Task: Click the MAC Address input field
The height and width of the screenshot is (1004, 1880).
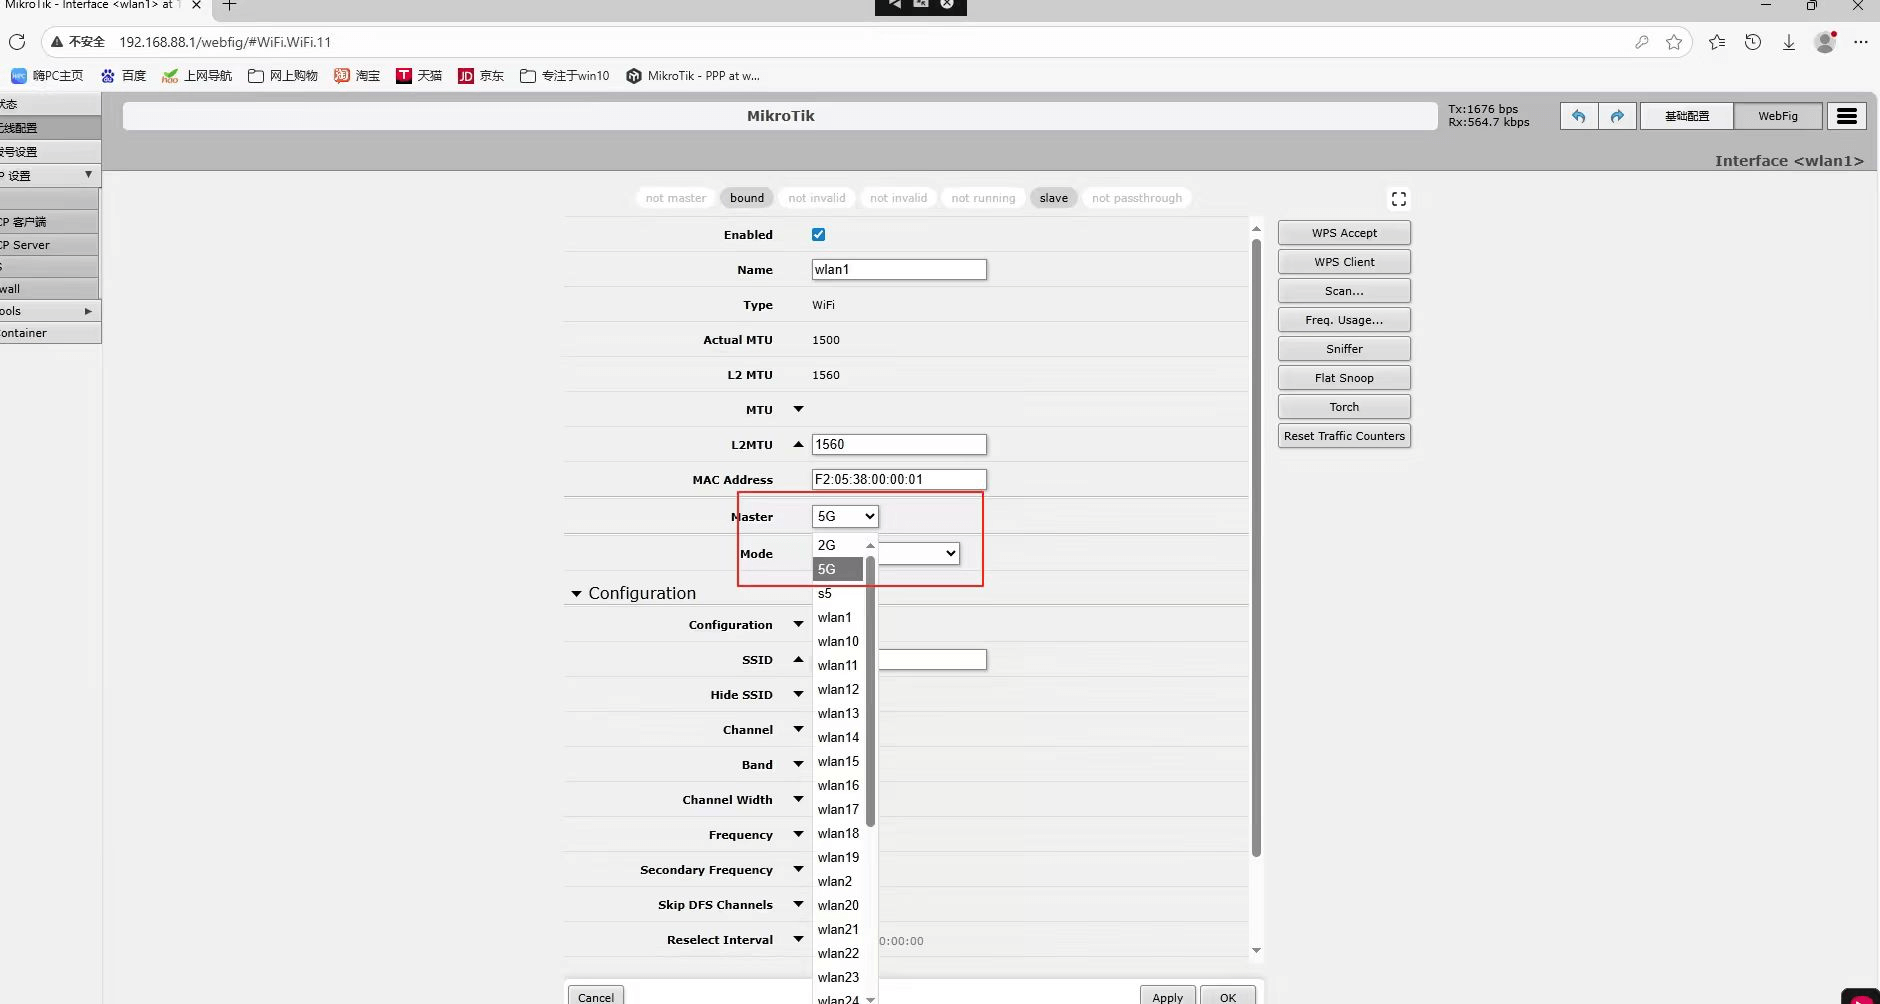Action: pyautogui.click(x=899, y=479)
